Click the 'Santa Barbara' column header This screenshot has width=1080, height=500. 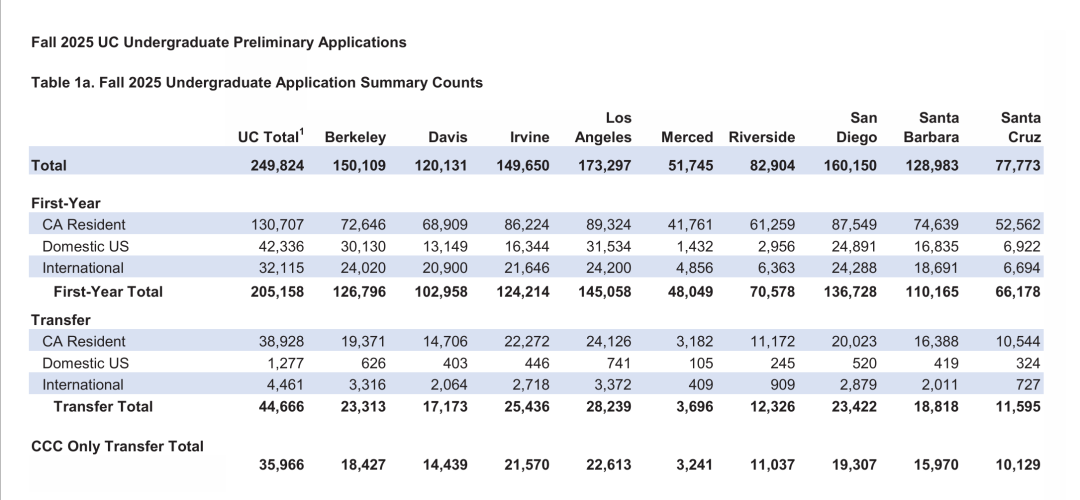(x=931, y=127)
